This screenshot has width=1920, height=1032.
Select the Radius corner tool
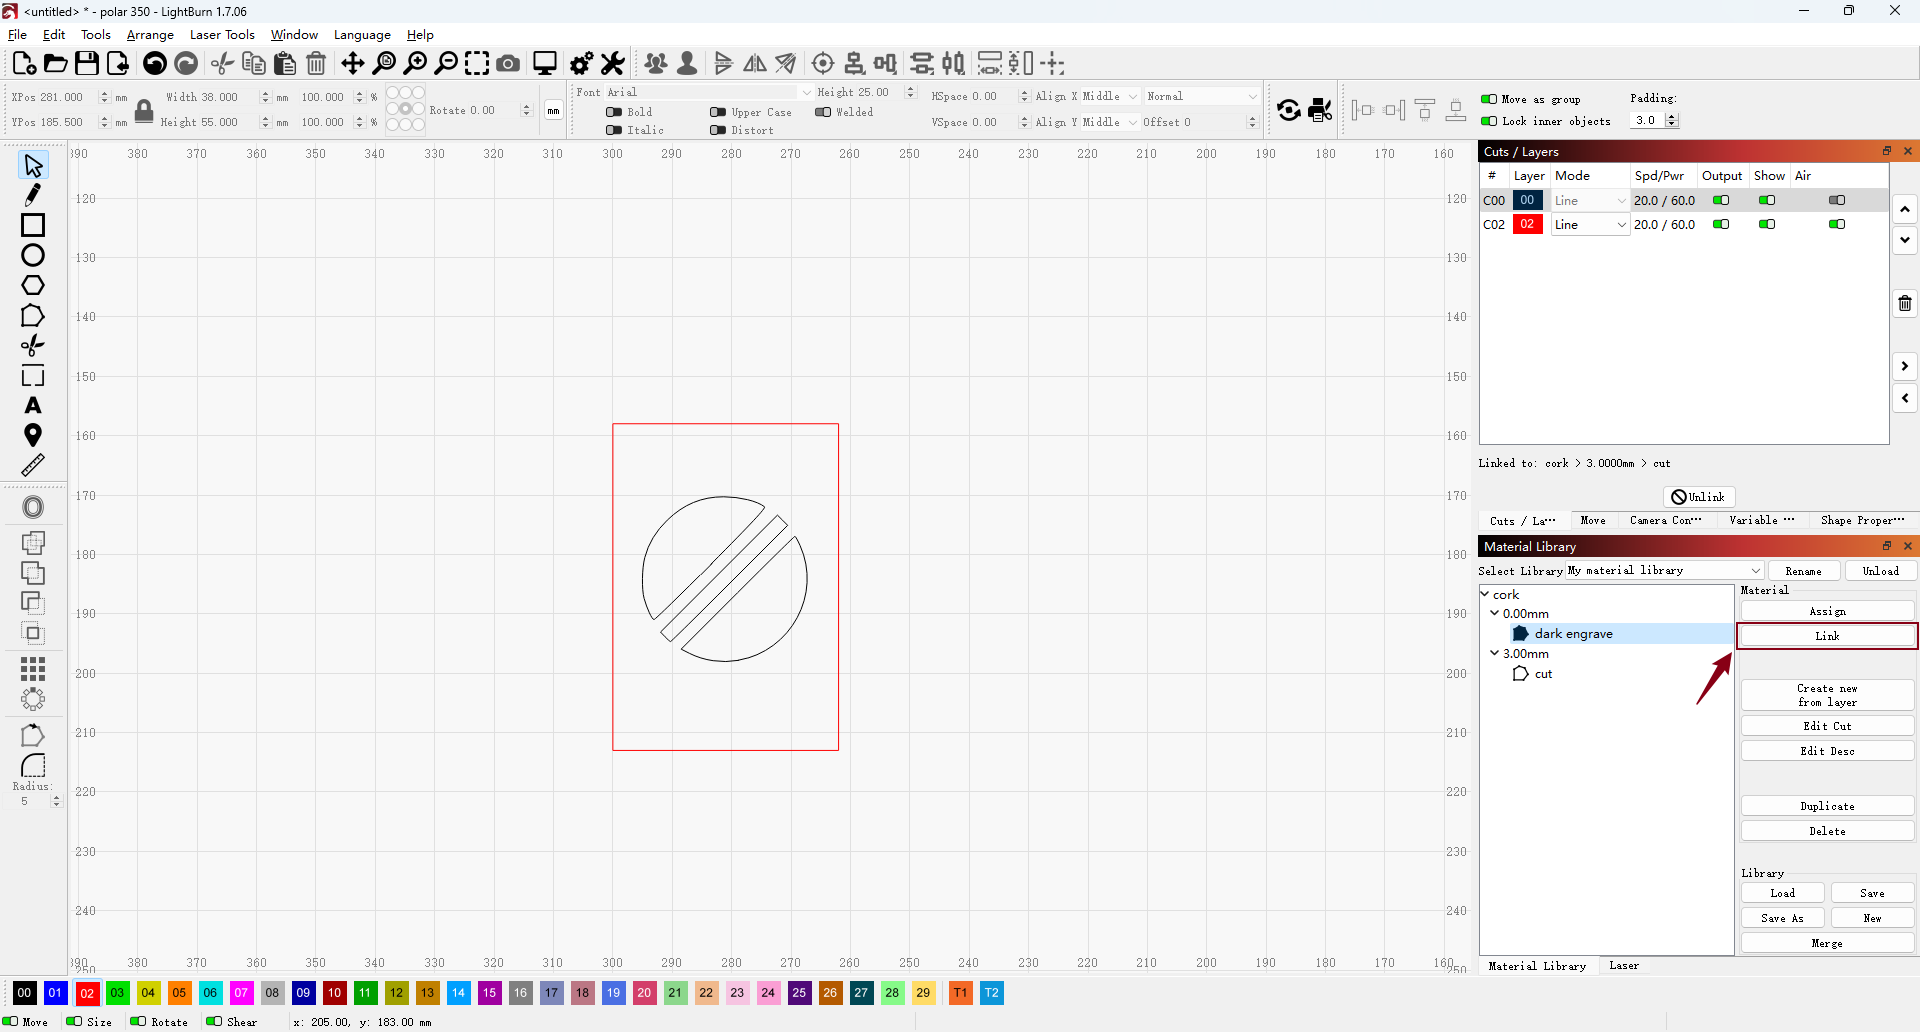(x=33, y=766)
